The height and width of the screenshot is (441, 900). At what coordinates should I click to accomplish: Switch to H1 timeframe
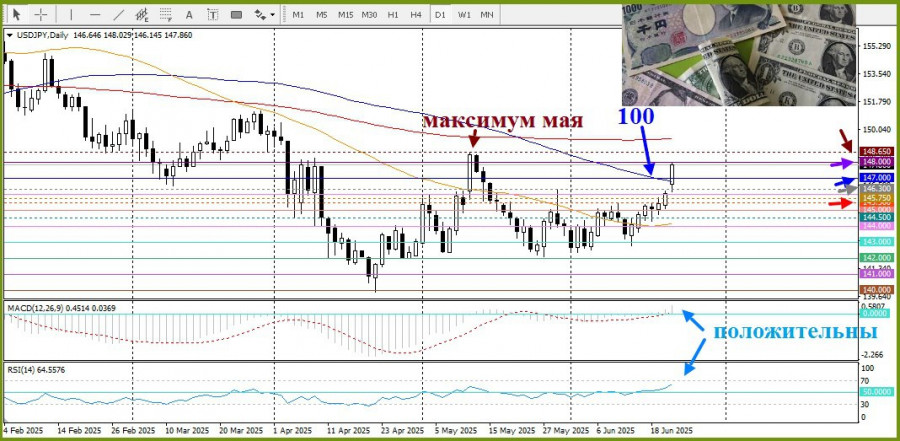(393, 14)
